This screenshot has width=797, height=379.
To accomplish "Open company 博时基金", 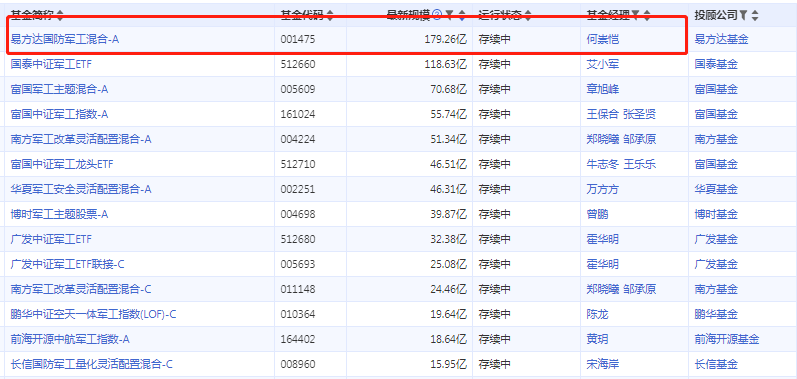I will [716, 214].
